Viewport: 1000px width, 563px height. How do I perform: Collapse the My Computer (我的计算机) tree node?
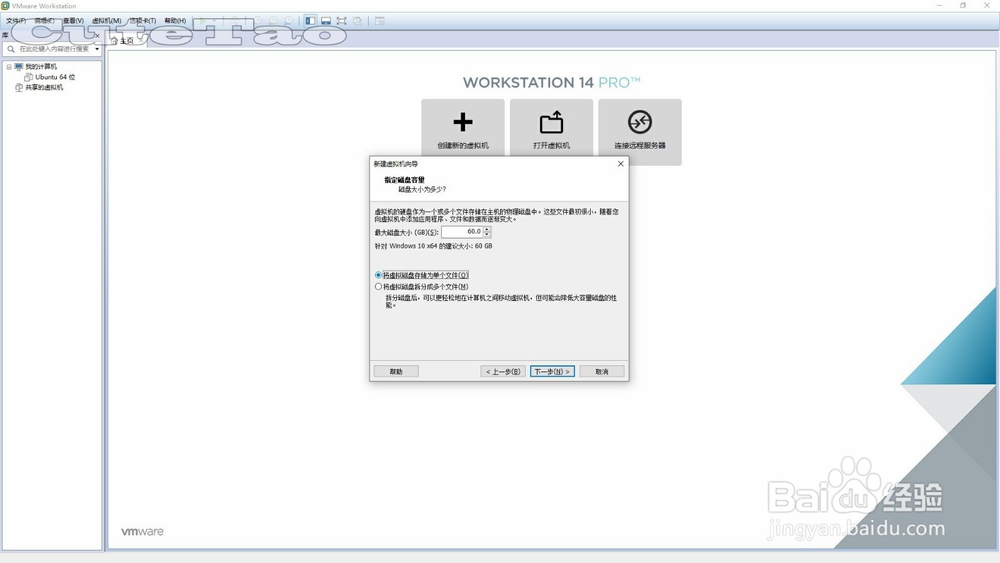coord(9,67)
